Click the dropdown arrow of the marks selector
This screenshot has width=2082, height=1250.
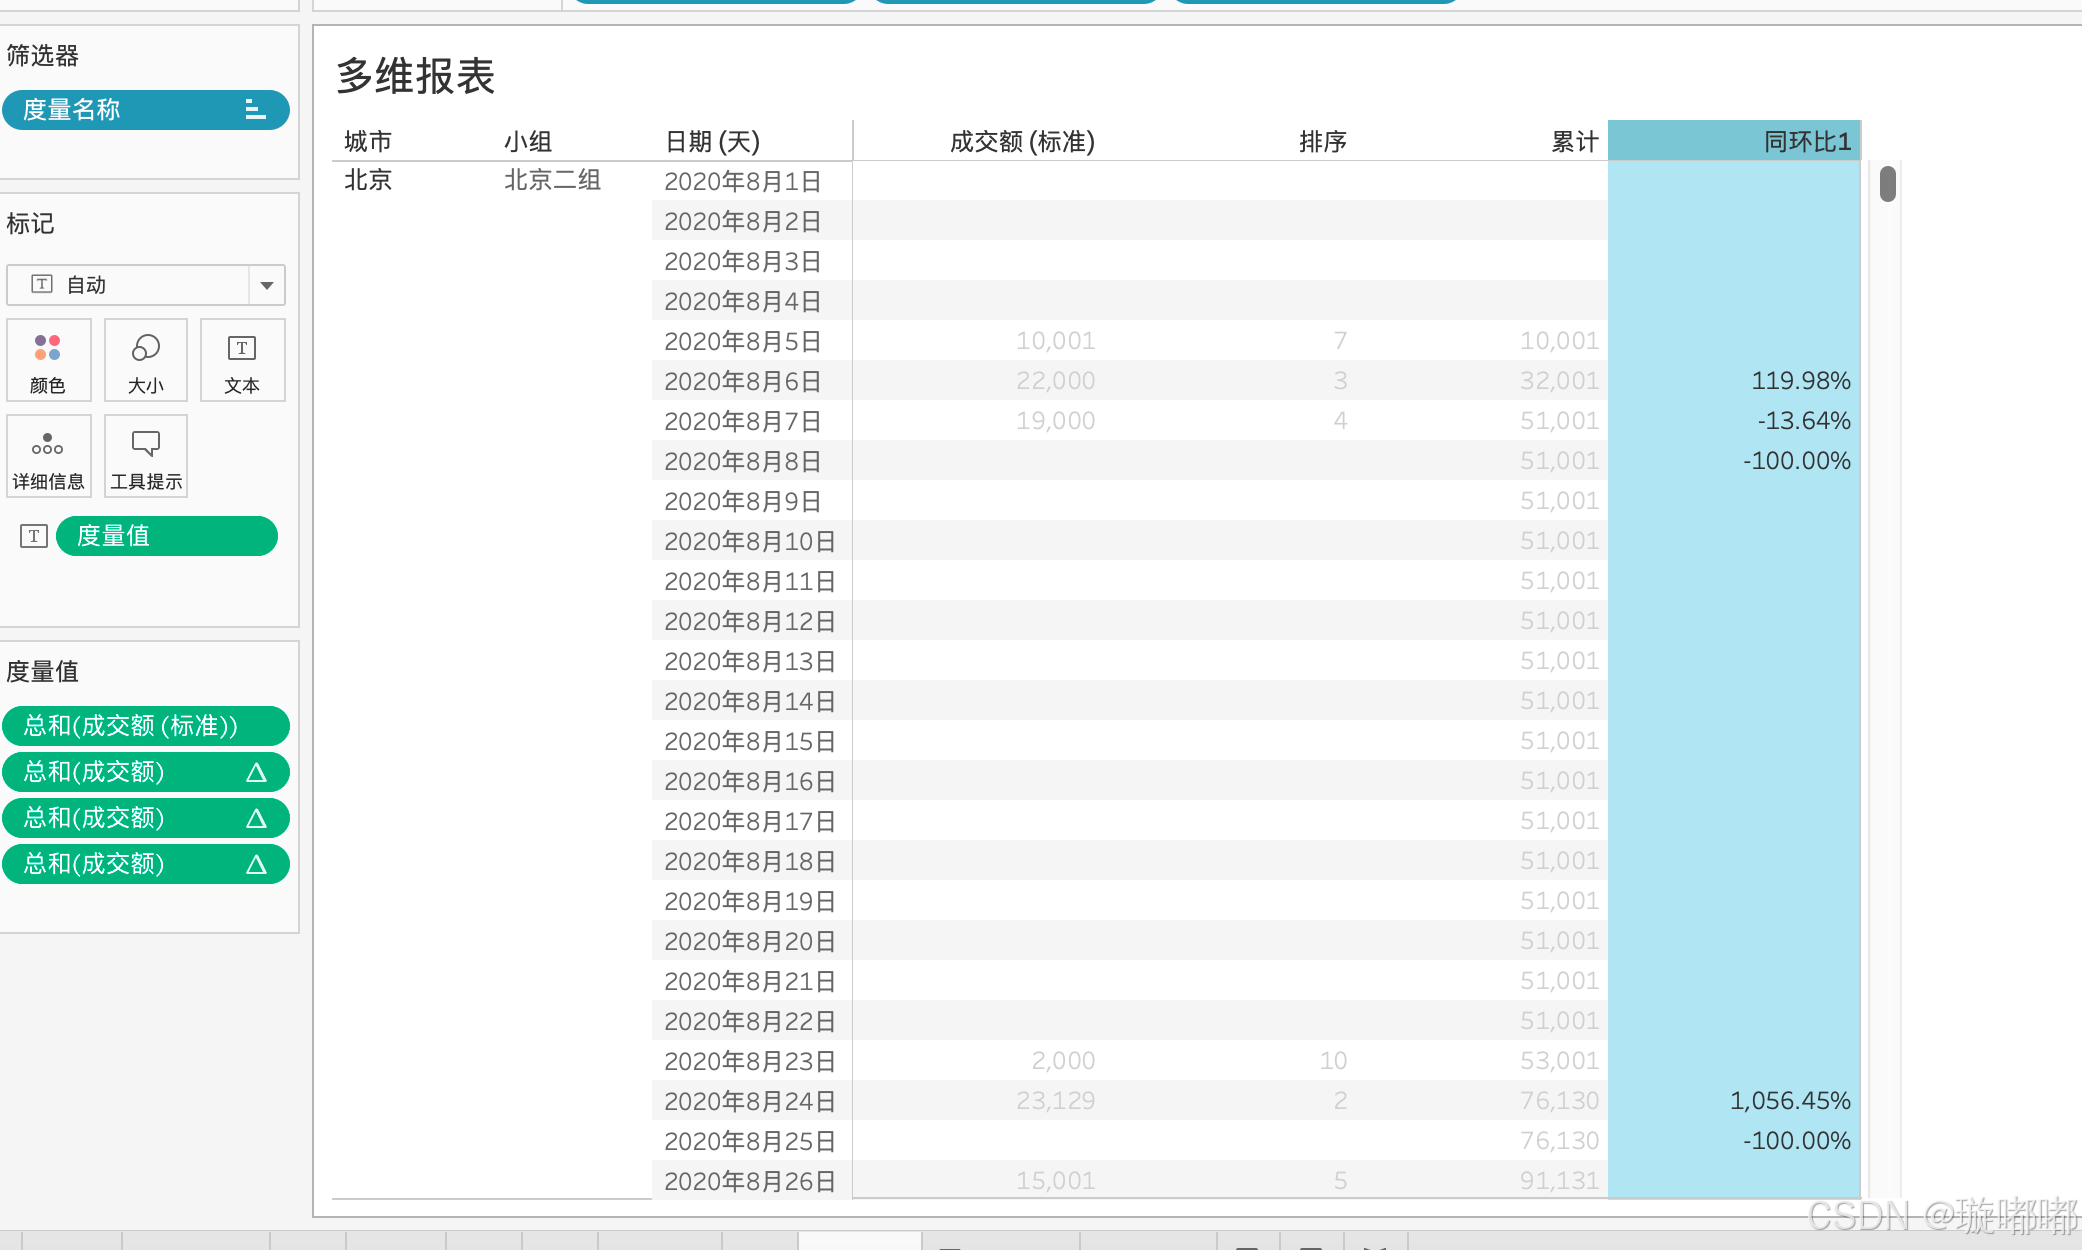pos(267,285)
